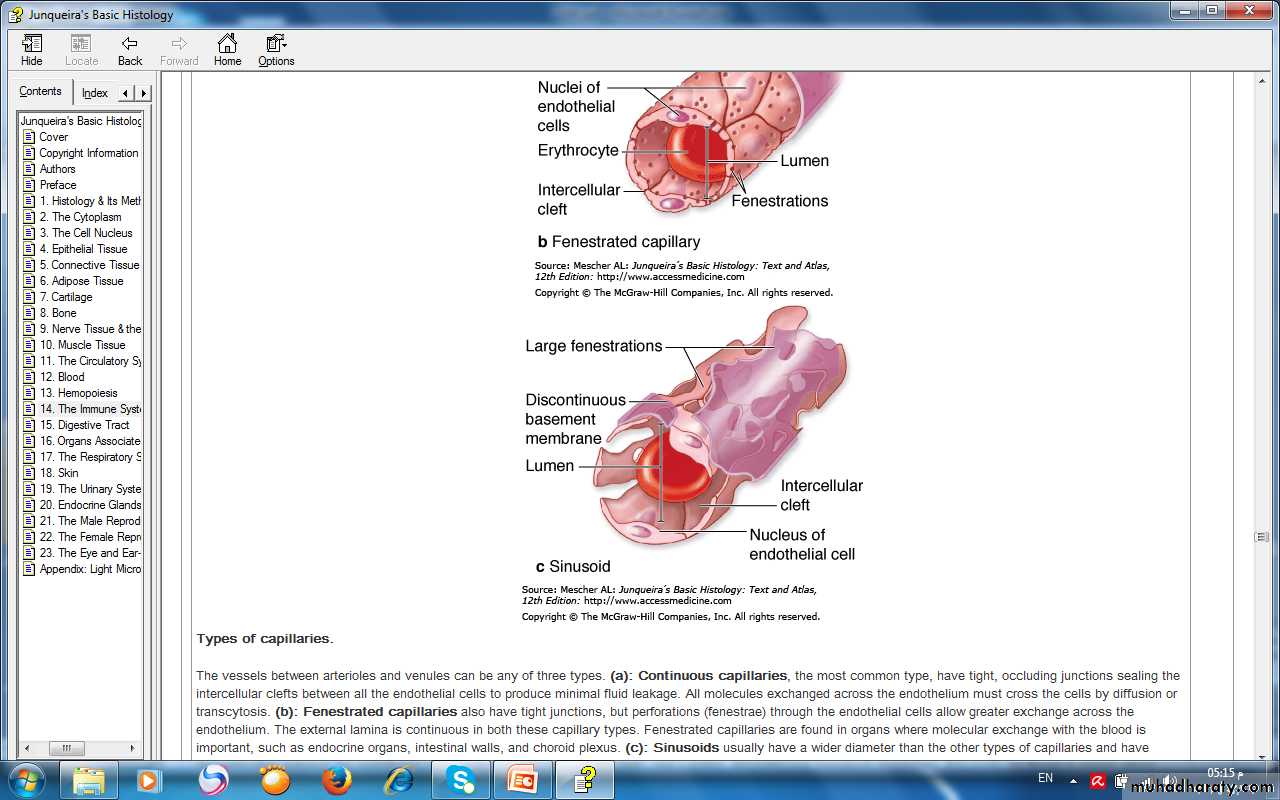The width and height of the screenshot is (1280, 800).
Task: Open Appendix: Light Microscopy entry
Action: [91, 569]
